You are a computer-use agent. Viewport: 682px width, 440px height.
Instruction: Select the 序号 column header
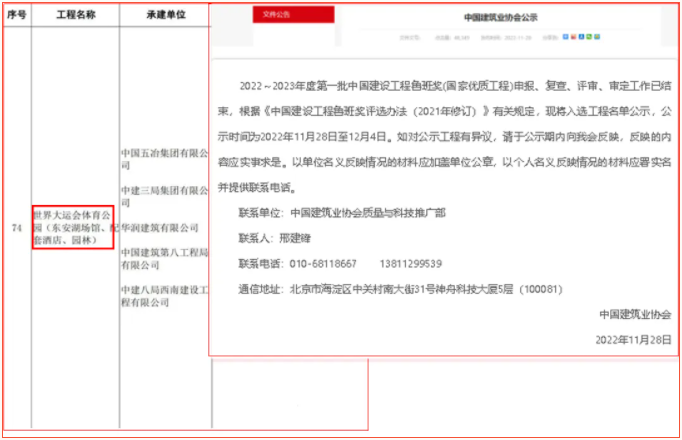[x=17, y=14]
